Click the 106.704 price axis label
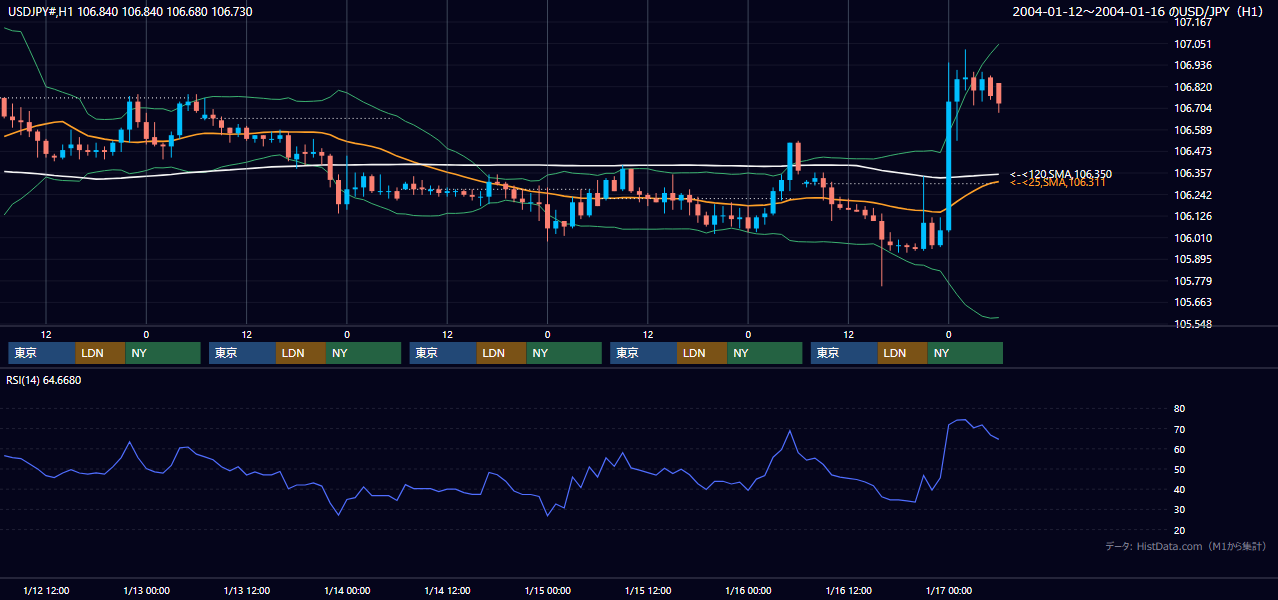Screen dimensions: 1278x600 tap(1193, 108)
